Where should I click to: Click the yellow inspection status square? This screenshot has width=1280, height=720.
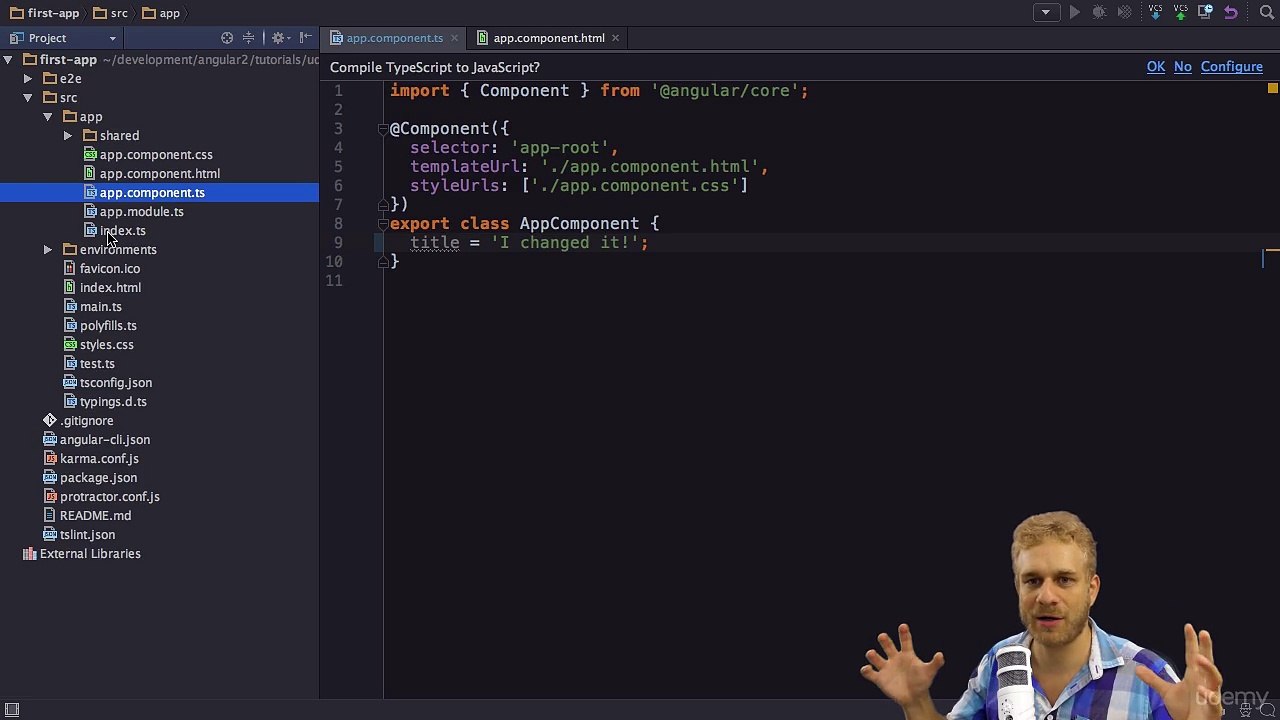point(1272,89)
